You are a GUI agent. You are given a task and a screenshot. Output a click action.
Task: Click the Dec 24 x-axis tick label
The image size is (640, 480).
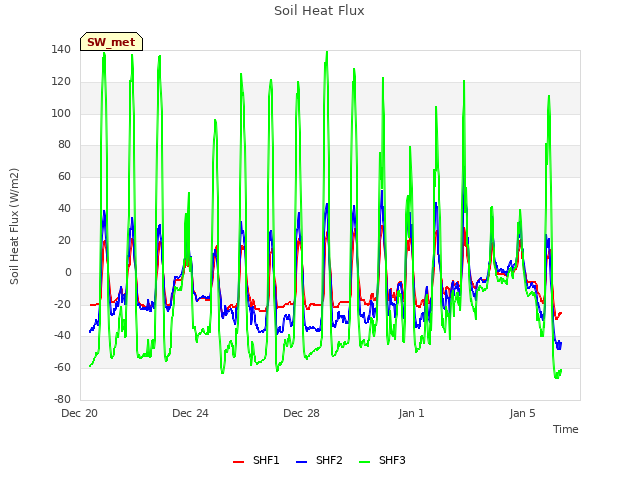[x=190, y=413]
